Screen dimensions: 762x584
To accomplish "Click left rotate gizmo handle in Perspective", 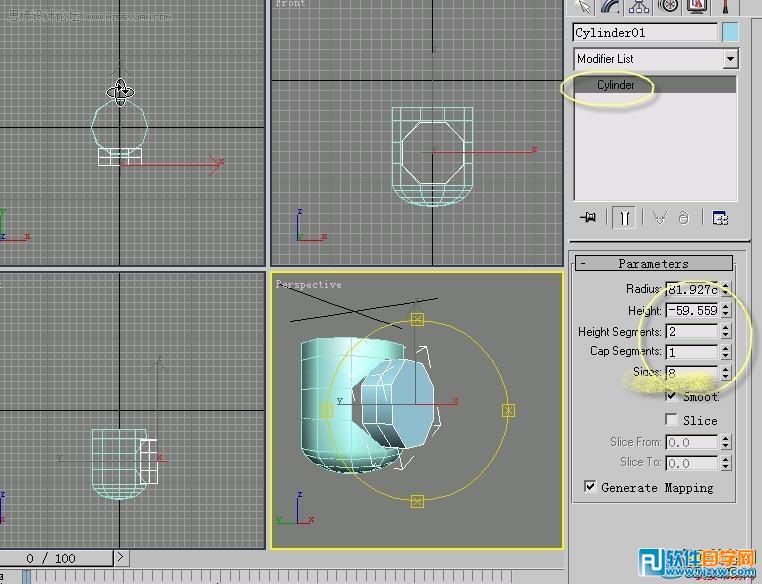I will pos(327,411).
